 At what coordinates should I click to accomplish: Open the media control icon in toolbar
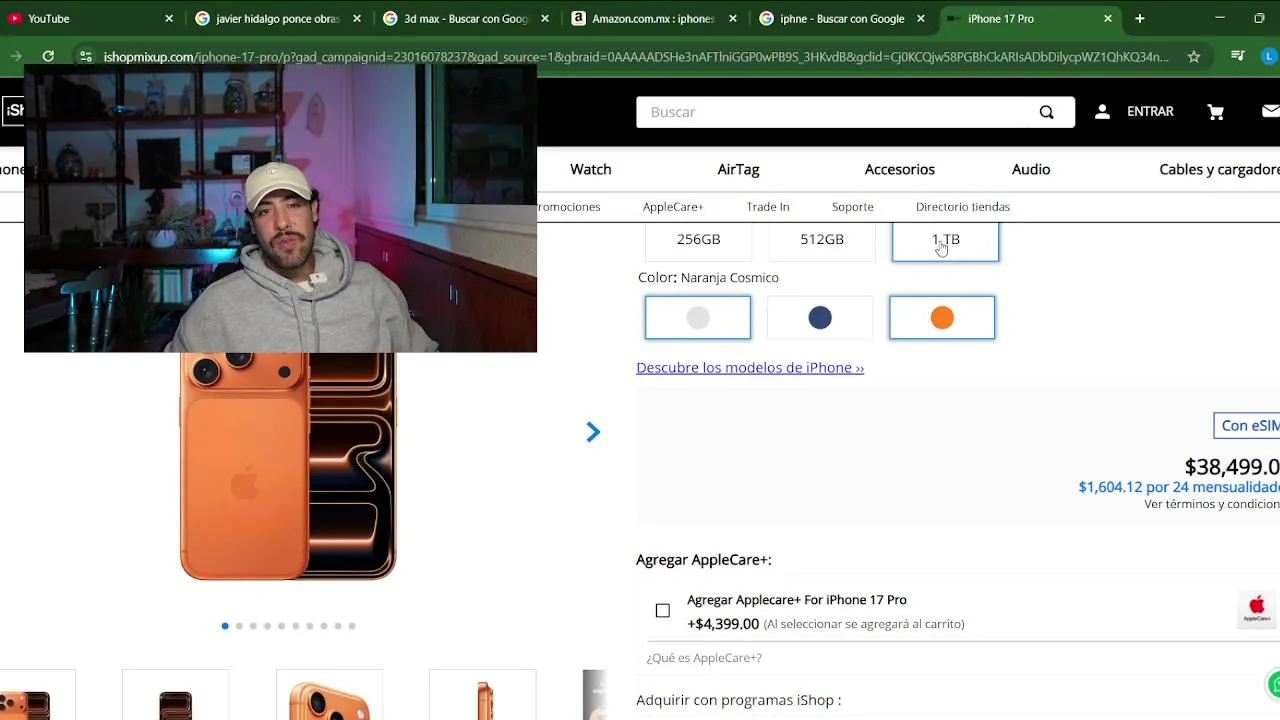coord(1237,57)
